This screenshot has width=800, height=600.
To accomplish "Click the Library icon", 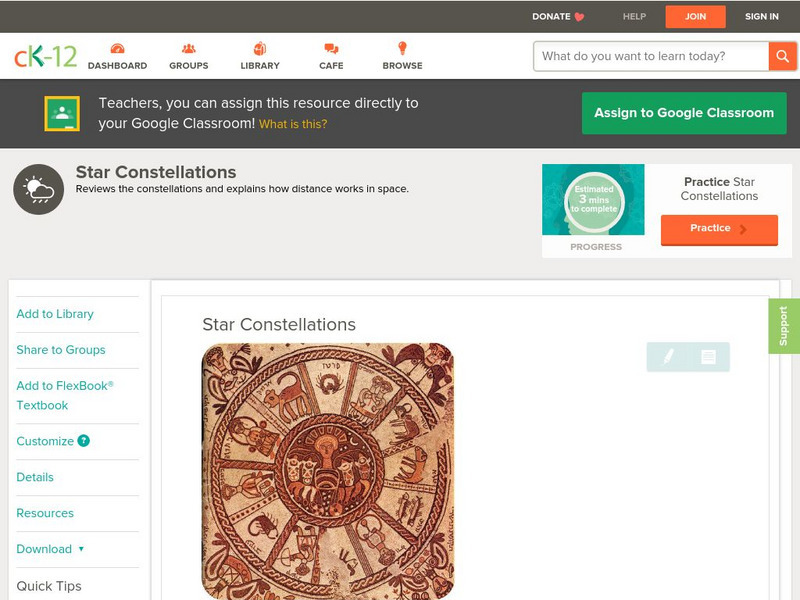I will click(x=260, y=49).
